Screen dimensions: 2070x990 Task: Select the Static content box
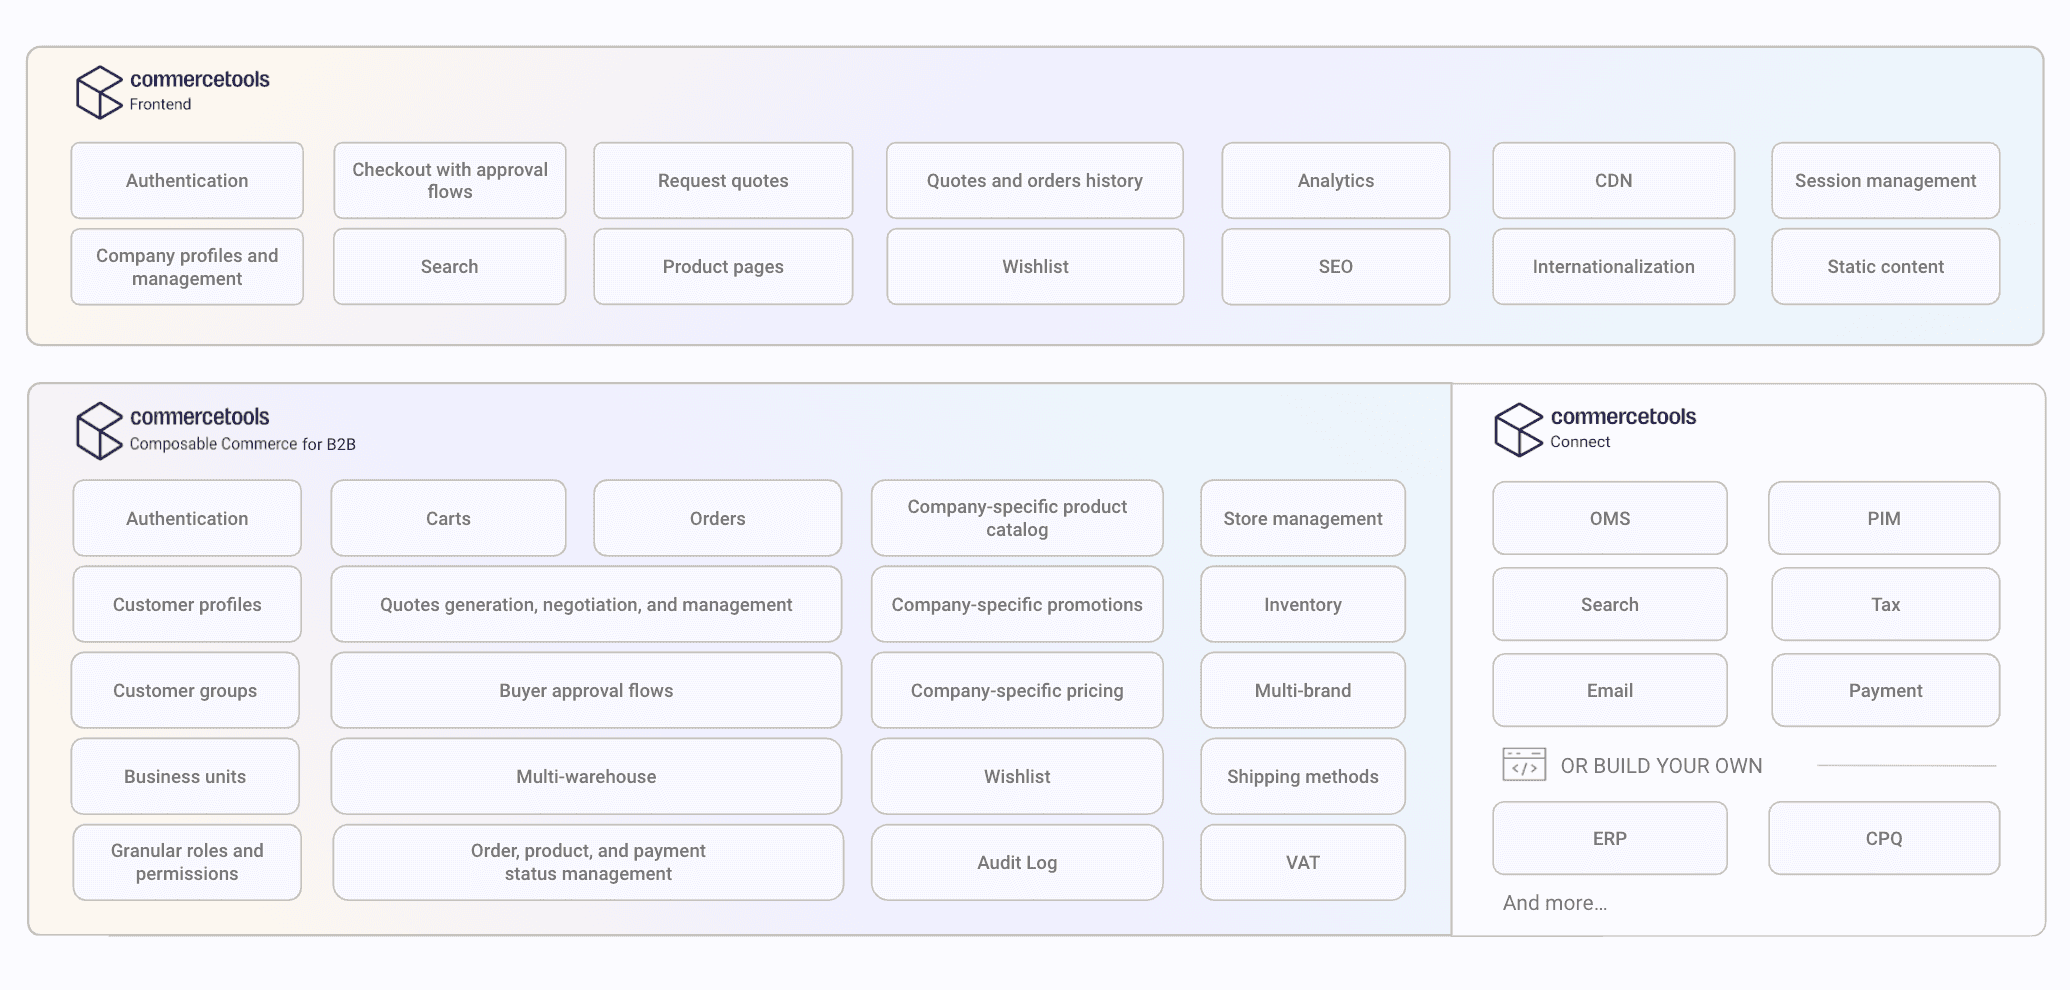coord(1886,267)
